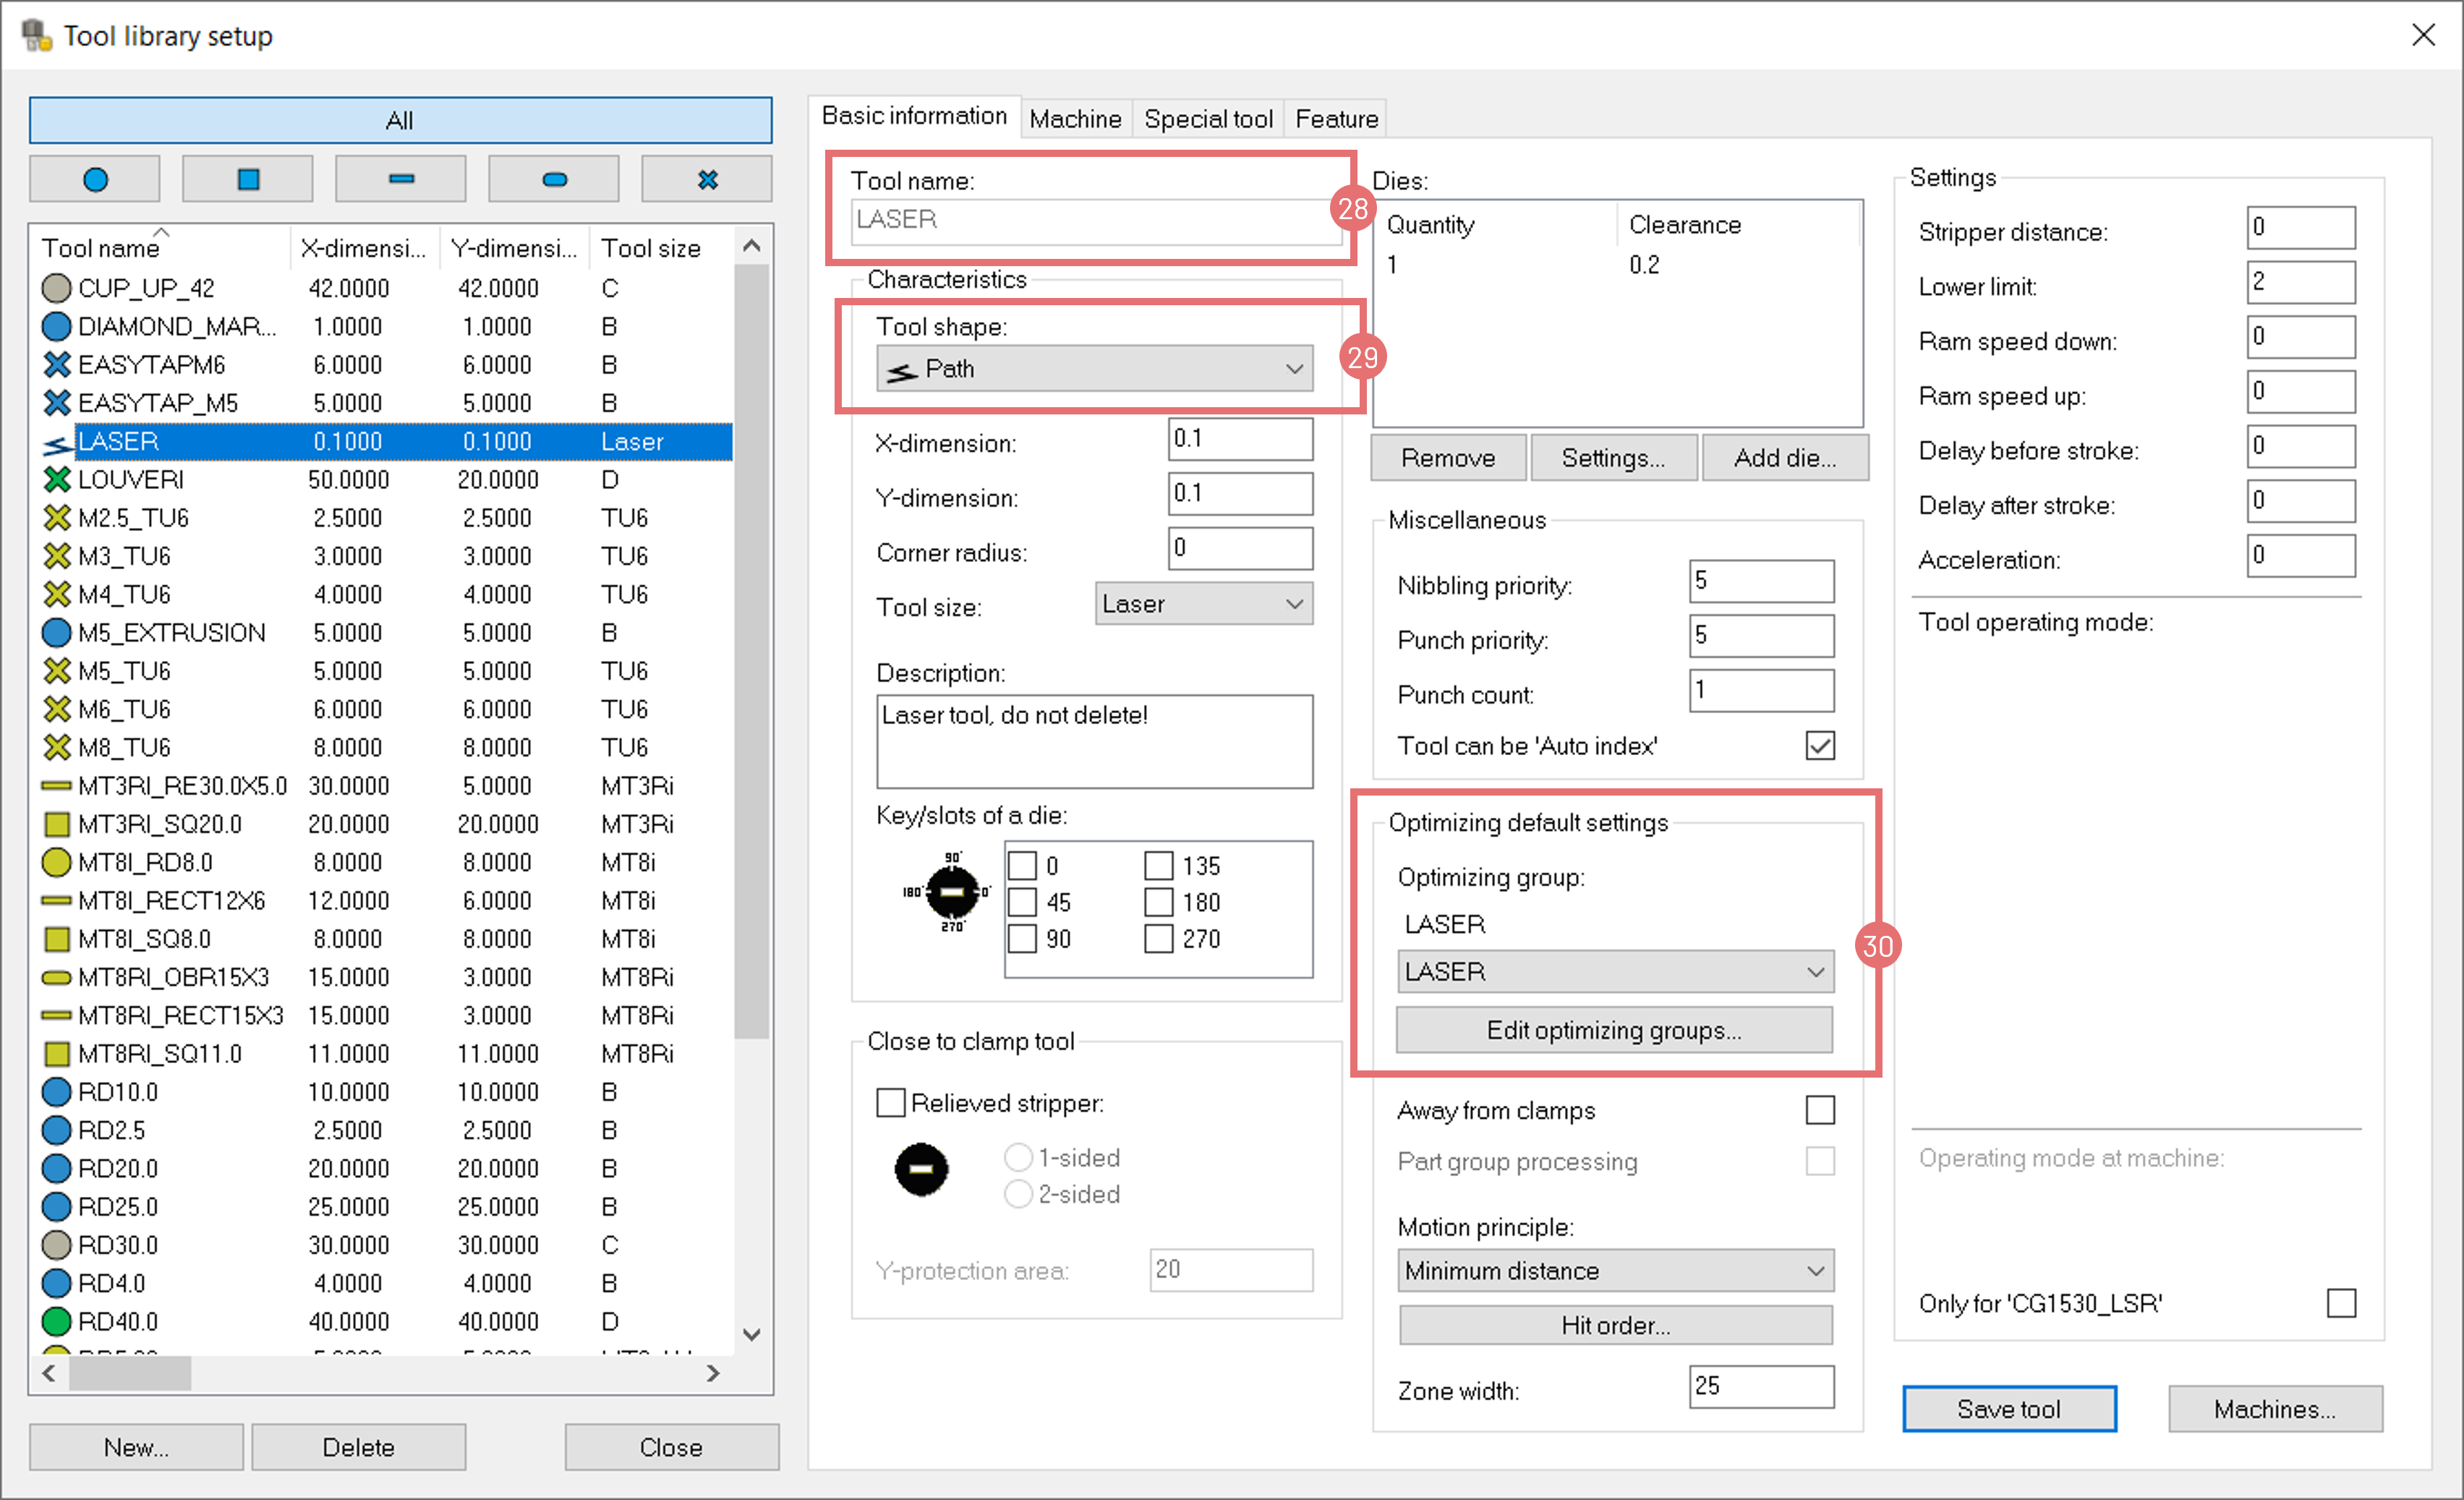Filter tools by obround shape icon

(x=554, y=179)
